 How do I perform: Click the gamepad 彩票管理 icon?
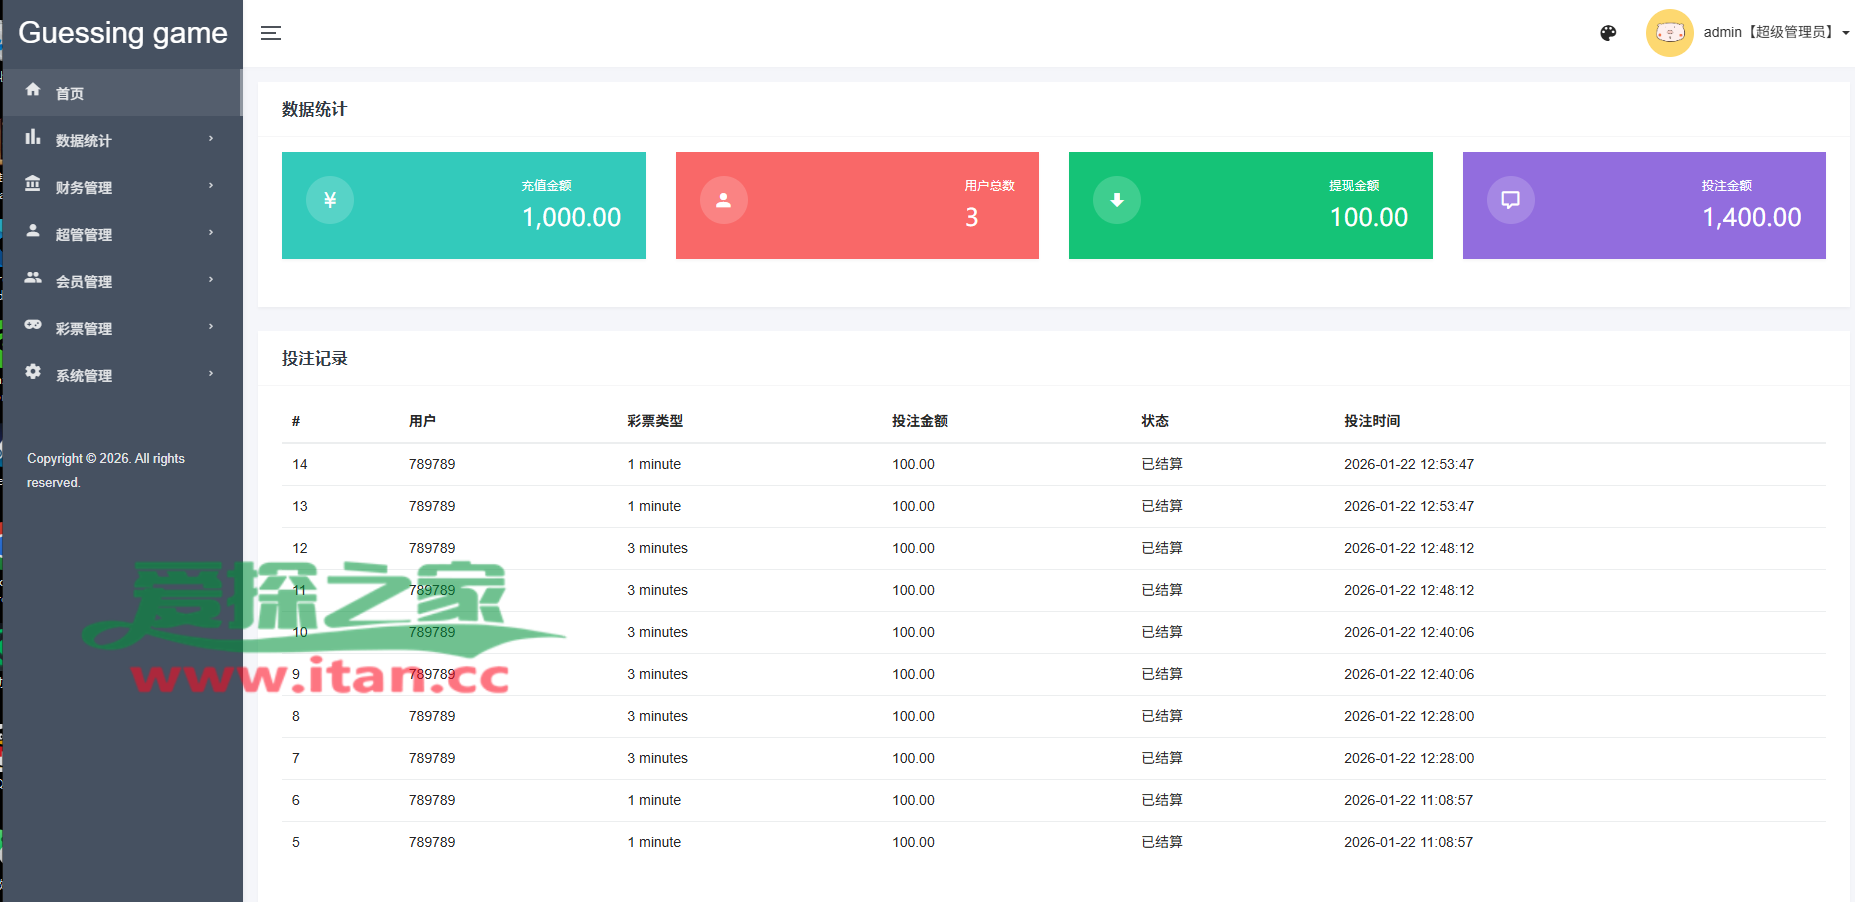[x=33, y=325]
